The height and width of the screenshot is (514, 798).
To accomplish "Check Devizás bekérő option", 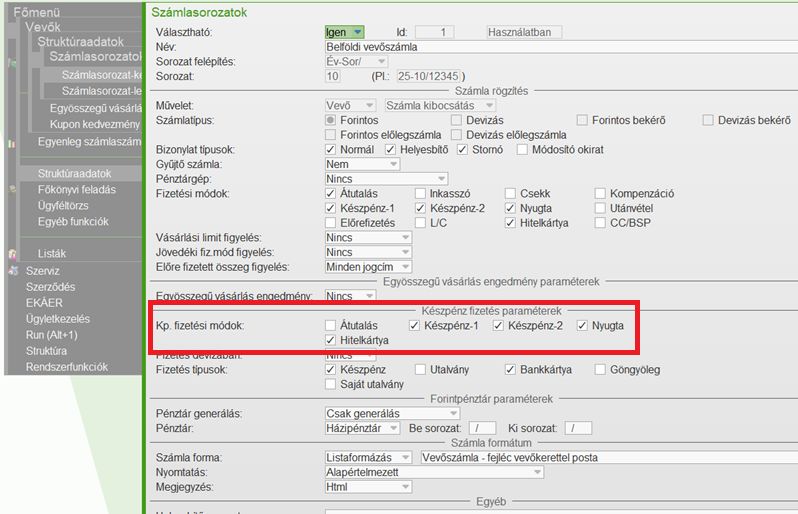I will (708, 120).
